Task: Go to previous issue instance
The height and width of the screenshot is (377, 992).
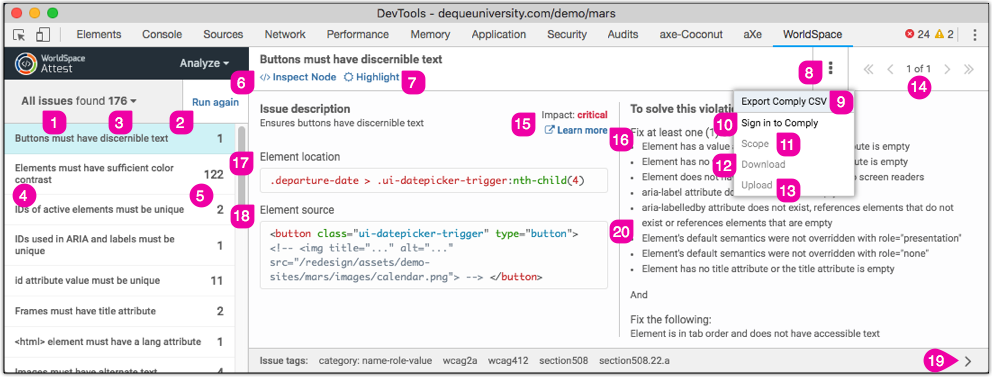Action: [x=891, y=69]
